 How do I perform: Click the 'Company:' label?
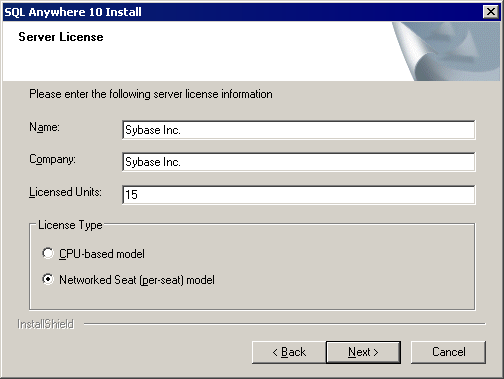click(52, 159)
